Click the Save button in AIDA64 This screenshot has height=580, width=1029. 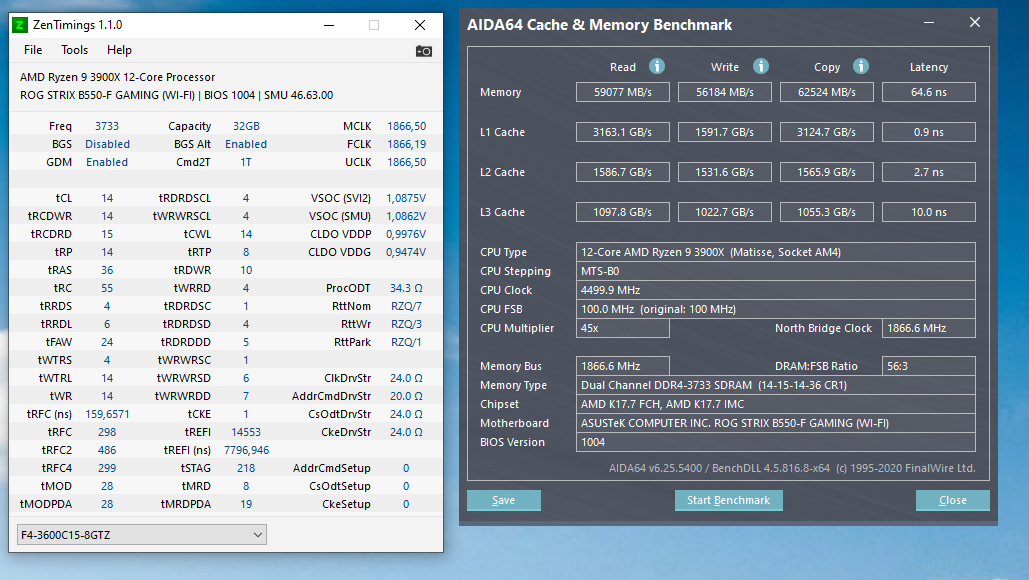click(503, 500)
